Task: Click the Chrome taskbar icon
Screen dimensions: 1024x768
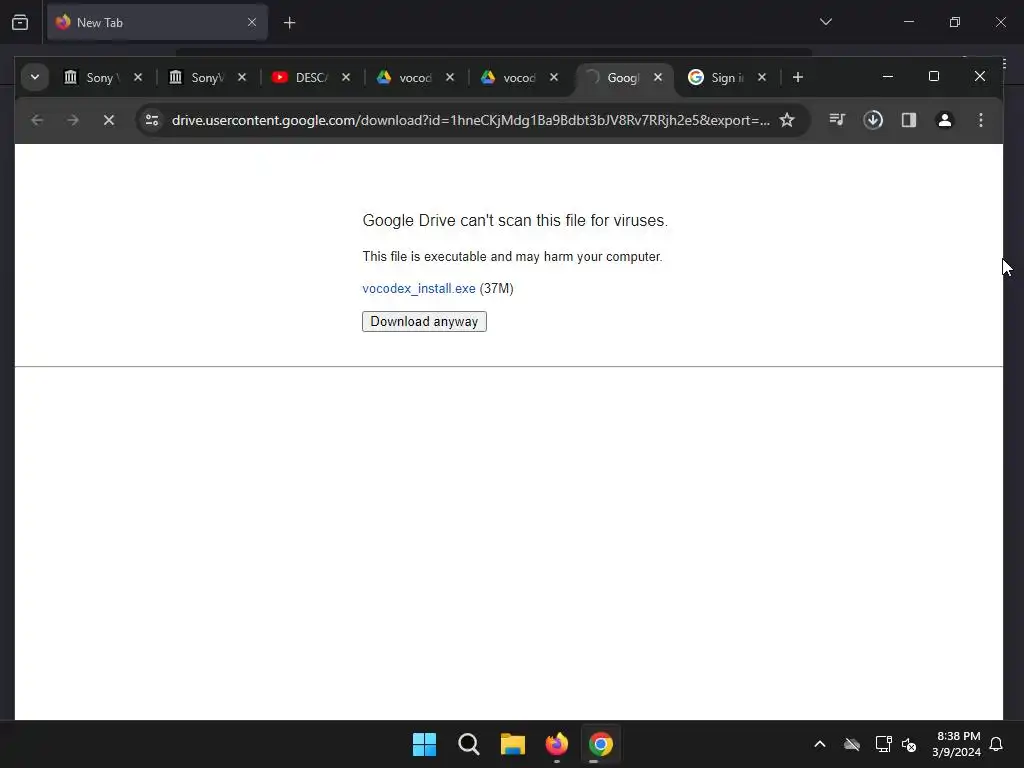Action: click(x=600, y=744)
